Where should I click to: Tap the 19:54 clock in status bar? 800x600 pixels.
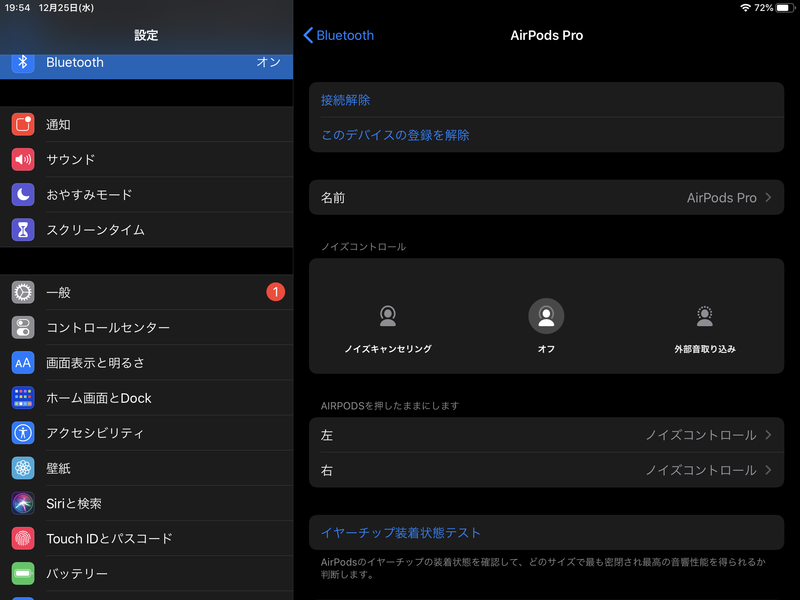(x=17, y=8)
